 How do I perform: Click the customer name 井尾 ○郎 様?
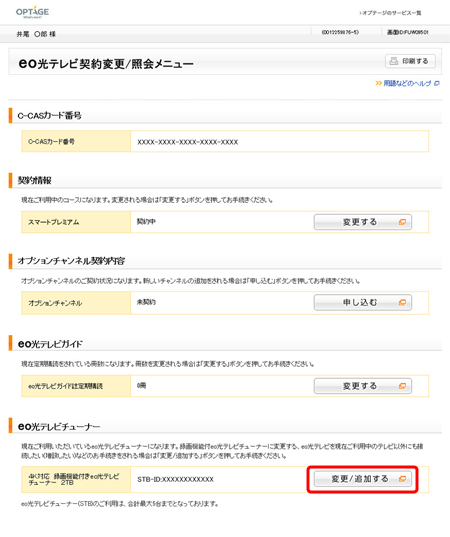click(36, 34)
